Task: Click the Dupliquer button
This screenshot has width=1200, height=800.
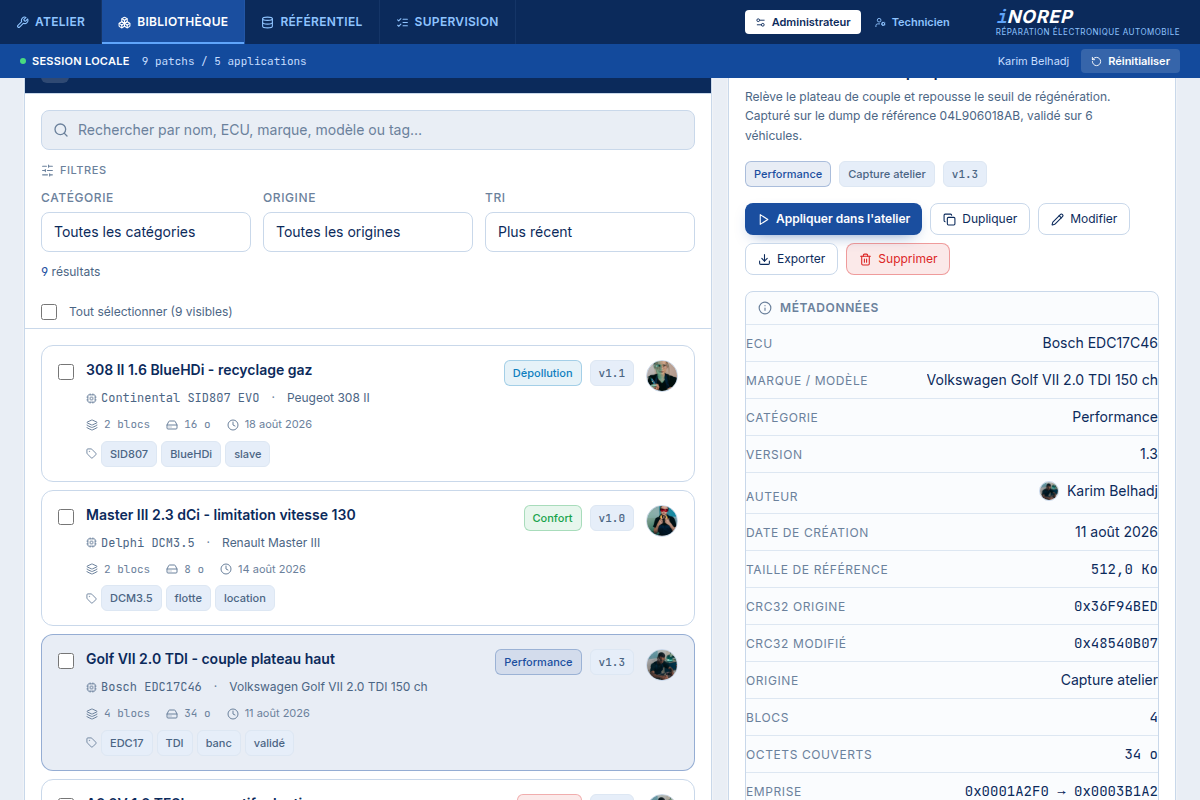Action: pyautogui.click(x=980, y=219)
